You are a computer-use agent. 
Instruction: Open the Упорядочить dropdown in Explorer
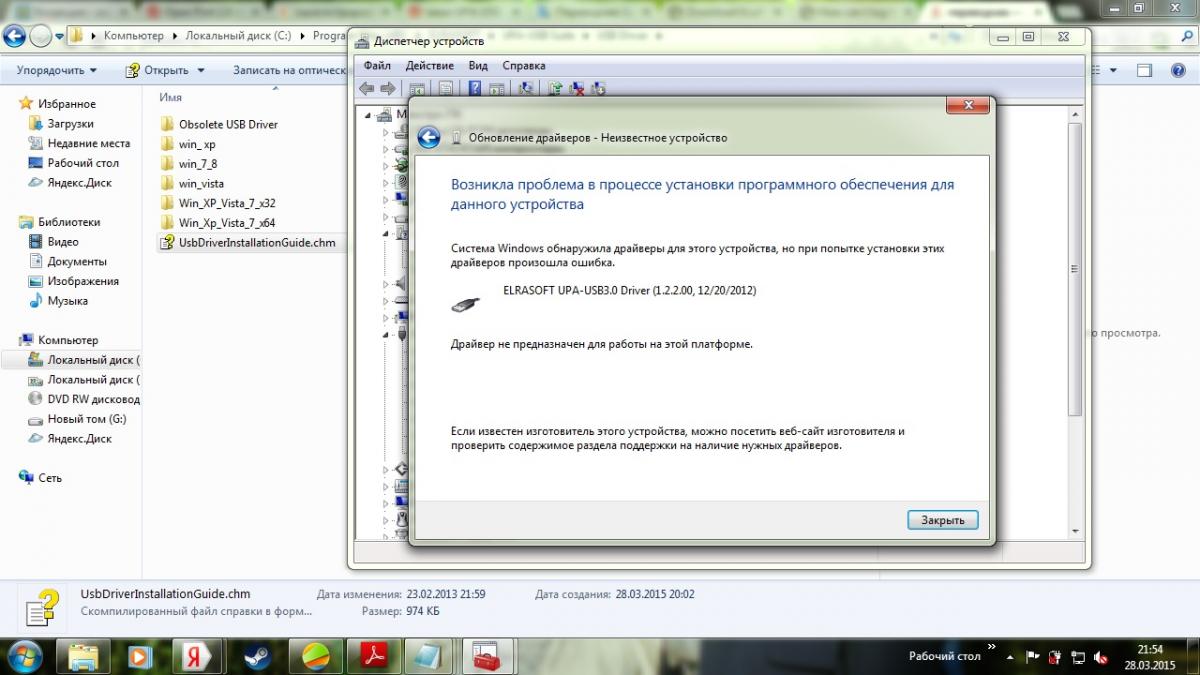tap(57, 70)
